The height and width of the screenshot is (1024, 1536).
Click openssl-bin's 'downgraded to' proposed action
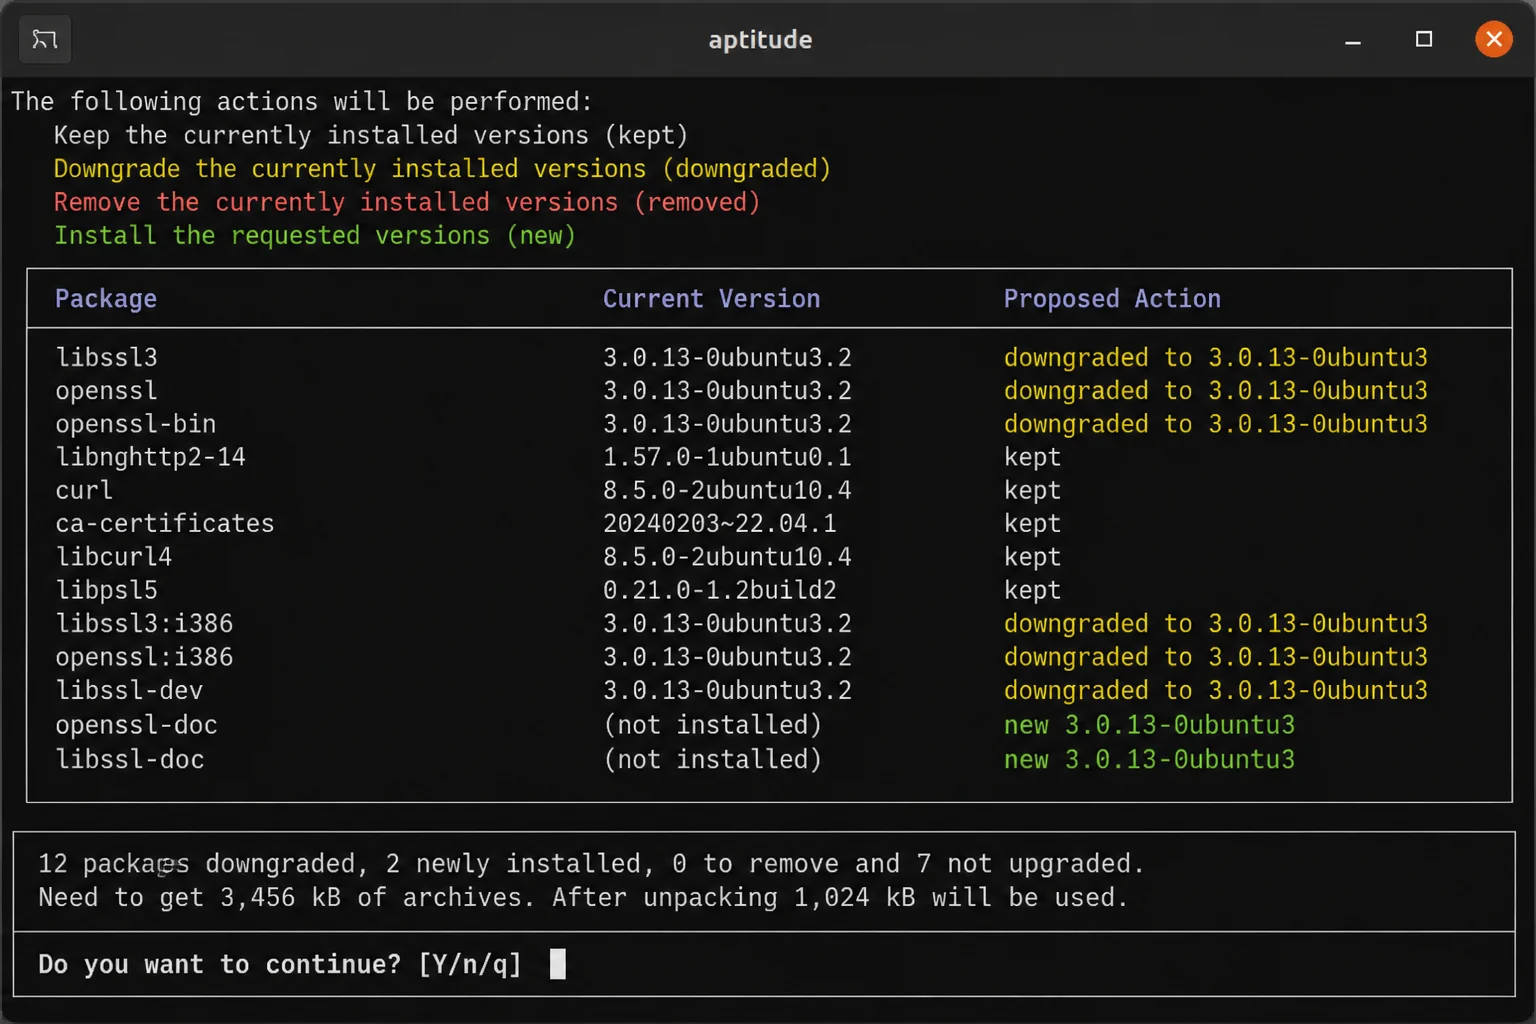tap(1215, 424)
